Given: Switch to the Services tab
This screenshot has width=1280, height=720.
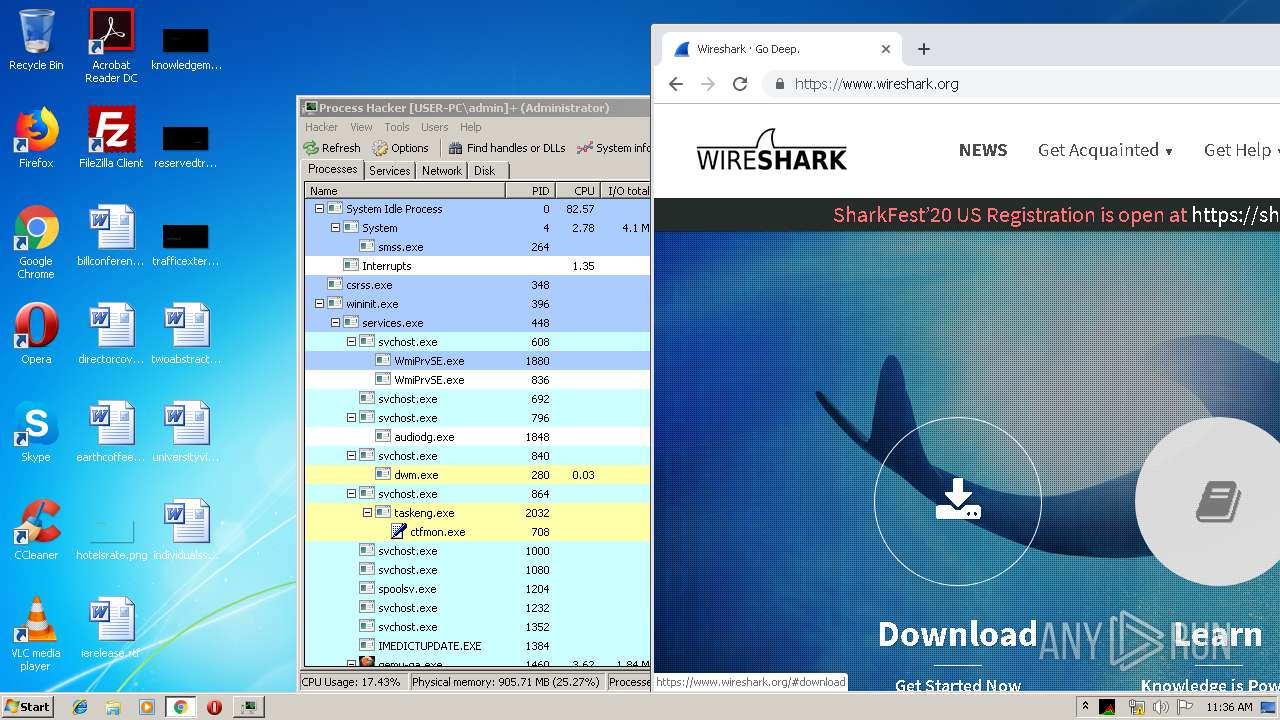Looking at the screenshot, I should 390,171.
